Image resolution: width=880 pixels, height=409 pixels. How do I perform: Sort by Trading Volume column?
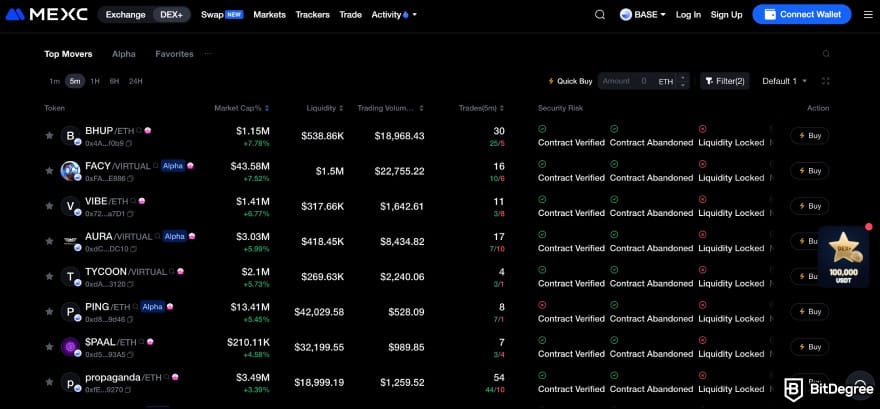point(391,108)
